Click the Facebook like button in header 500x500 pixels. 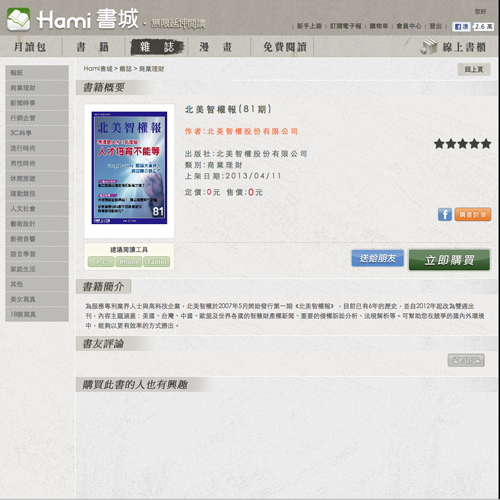(x=461, y=27)
